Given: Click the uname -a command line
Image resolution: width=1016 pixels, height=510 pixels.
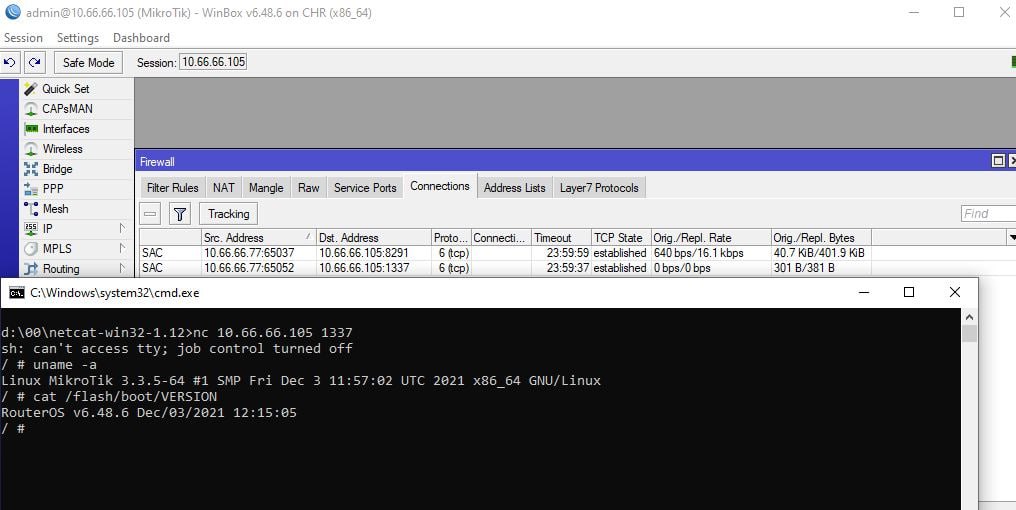Looking at the screenshot, I should [49, 365].
